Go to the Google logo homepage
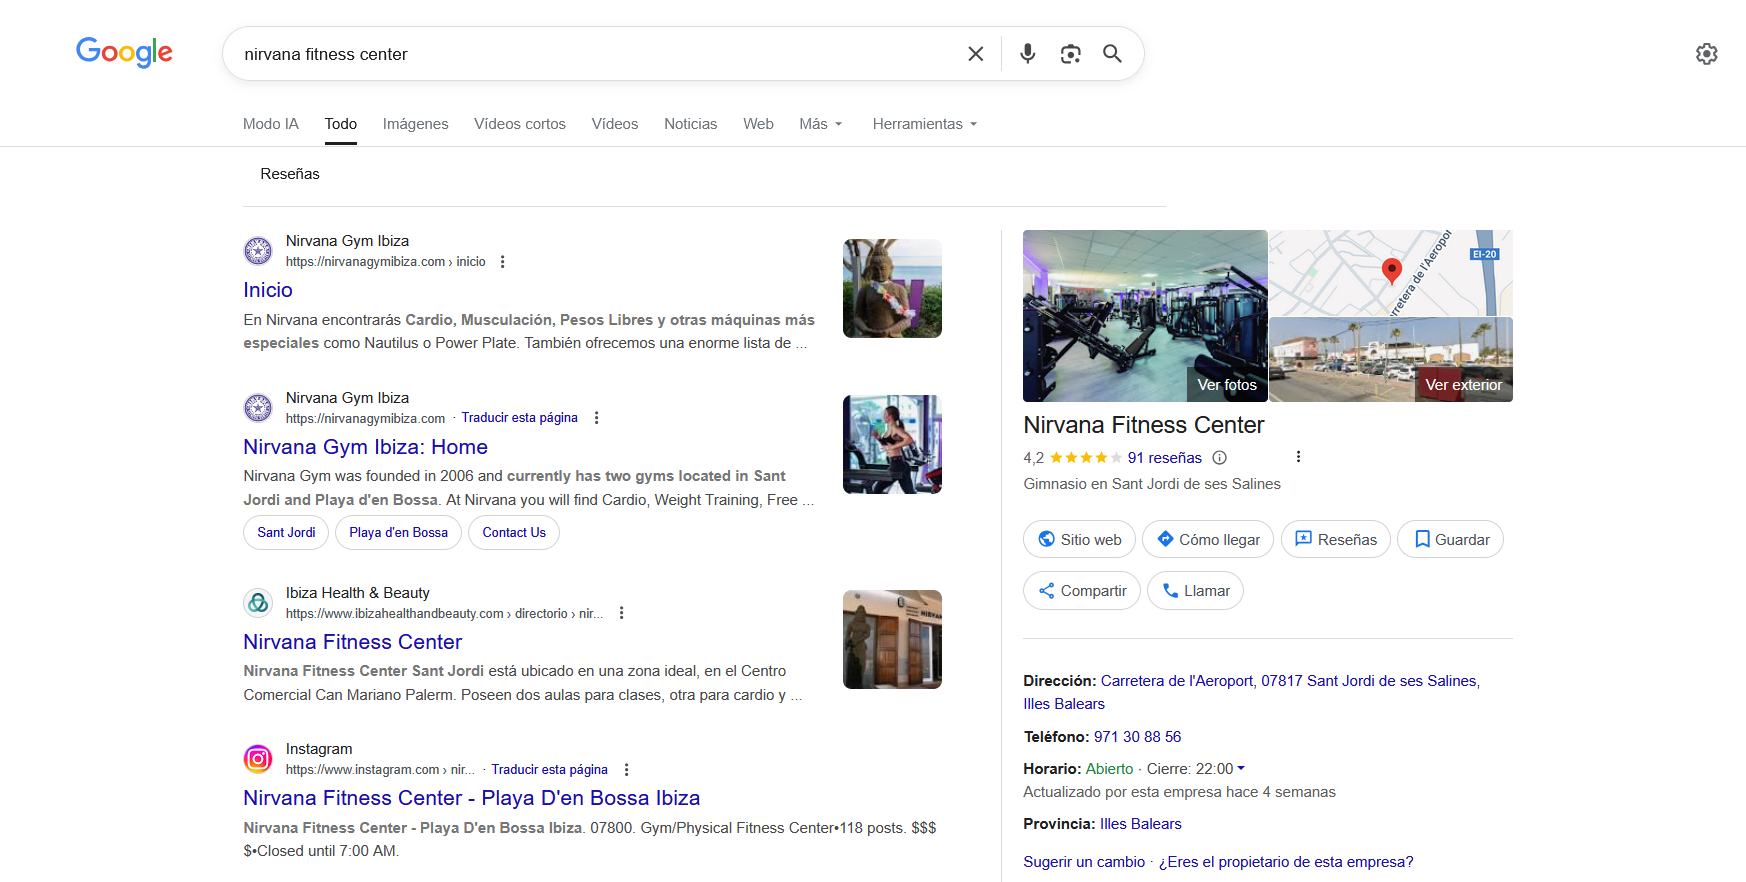This screenshot has height=882, width=1746. [124, 52]
